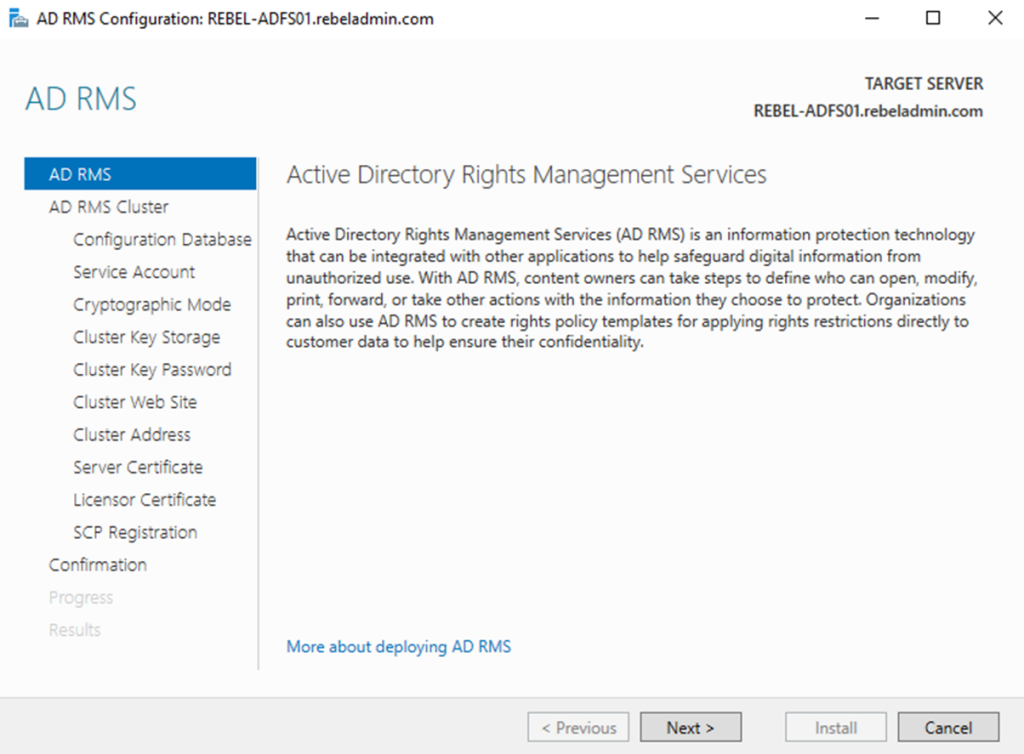Click the Install button
Image resolution: width=1024 pixels, height=754 pixels.
[835, 727]
